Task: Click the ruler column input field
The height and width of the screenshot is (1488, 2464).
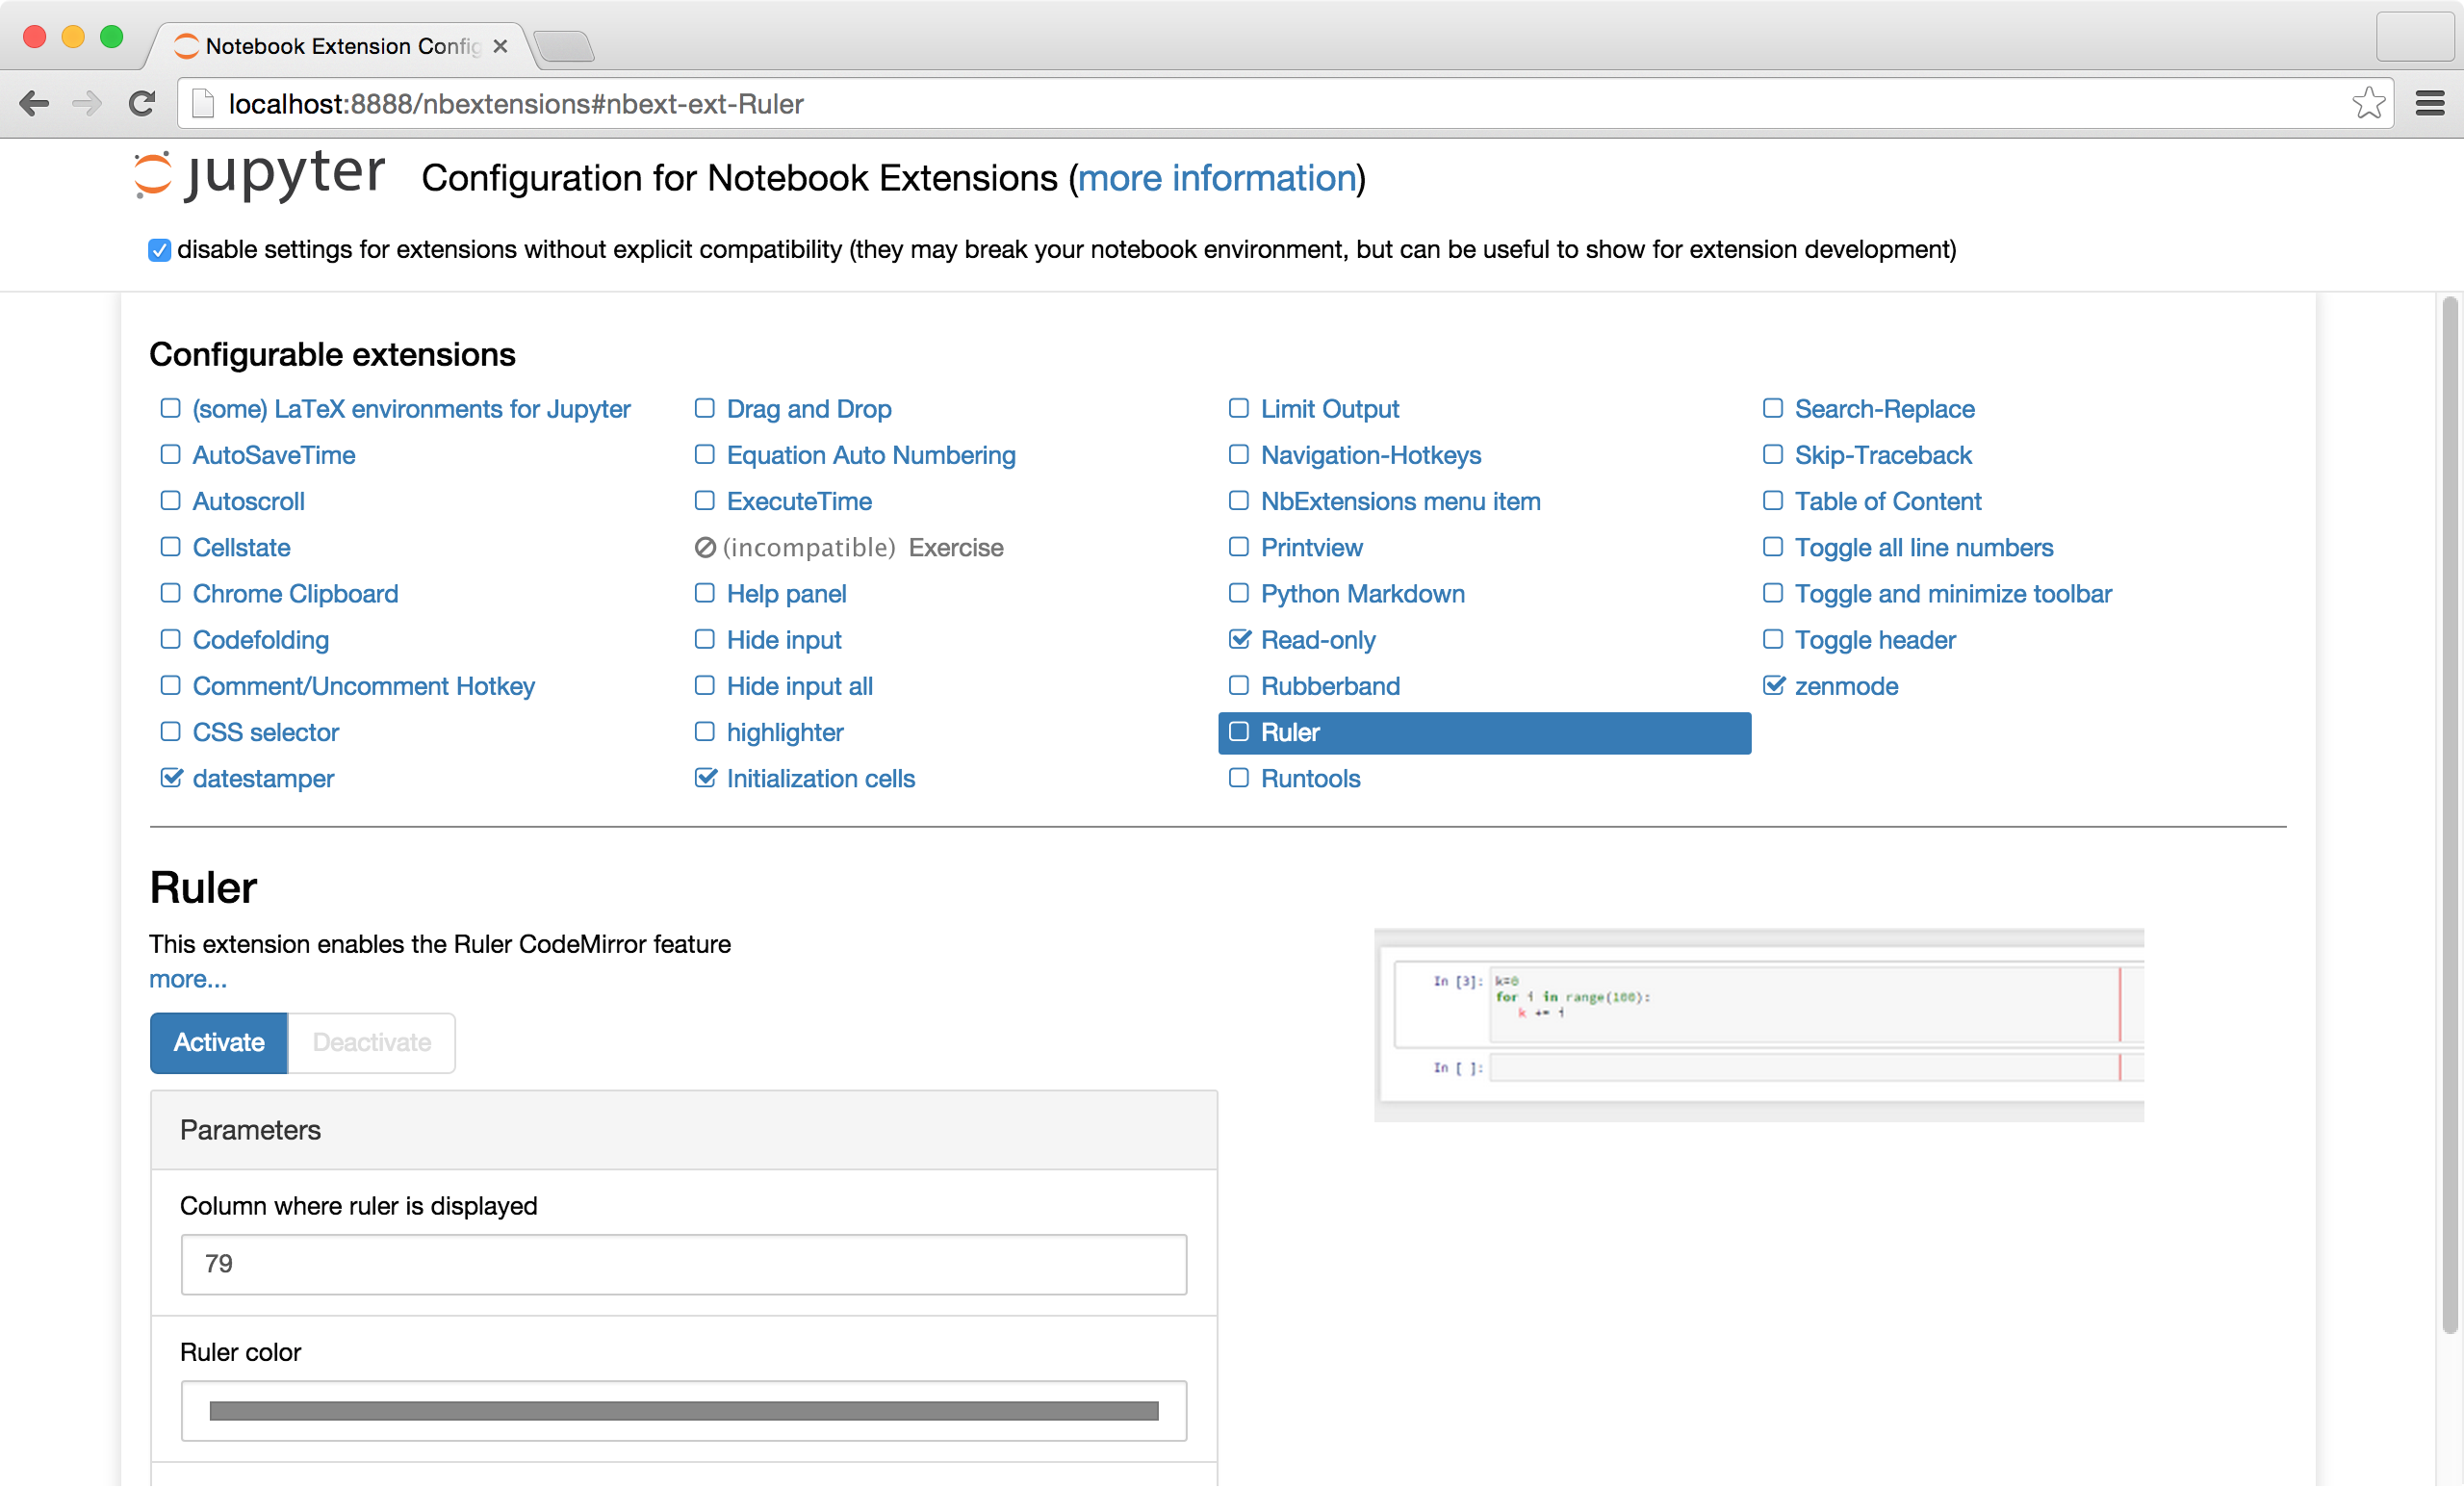Action: (x=683, y=1265)
